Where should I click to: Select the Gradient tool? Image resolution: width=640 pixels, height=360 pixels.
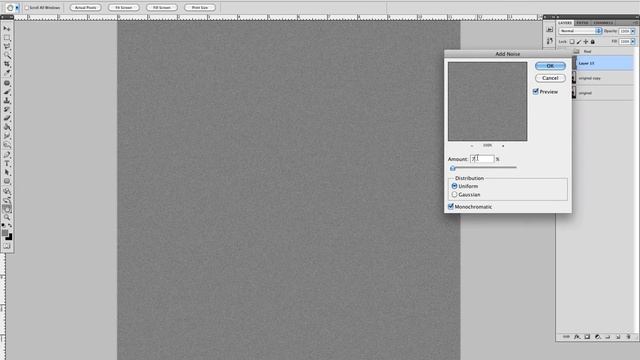(x=7, y=127)
